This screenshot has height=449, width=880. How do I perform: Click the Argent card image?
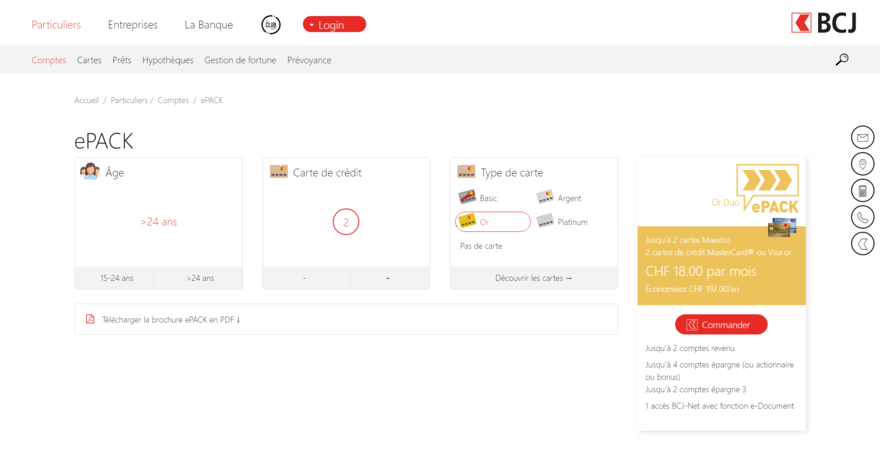click(545, 197)
